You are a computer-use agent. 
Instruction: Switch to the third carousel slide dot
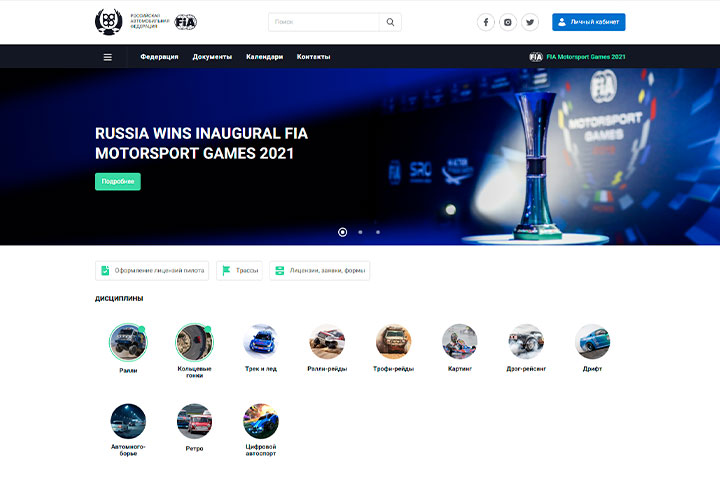(378, 232)
